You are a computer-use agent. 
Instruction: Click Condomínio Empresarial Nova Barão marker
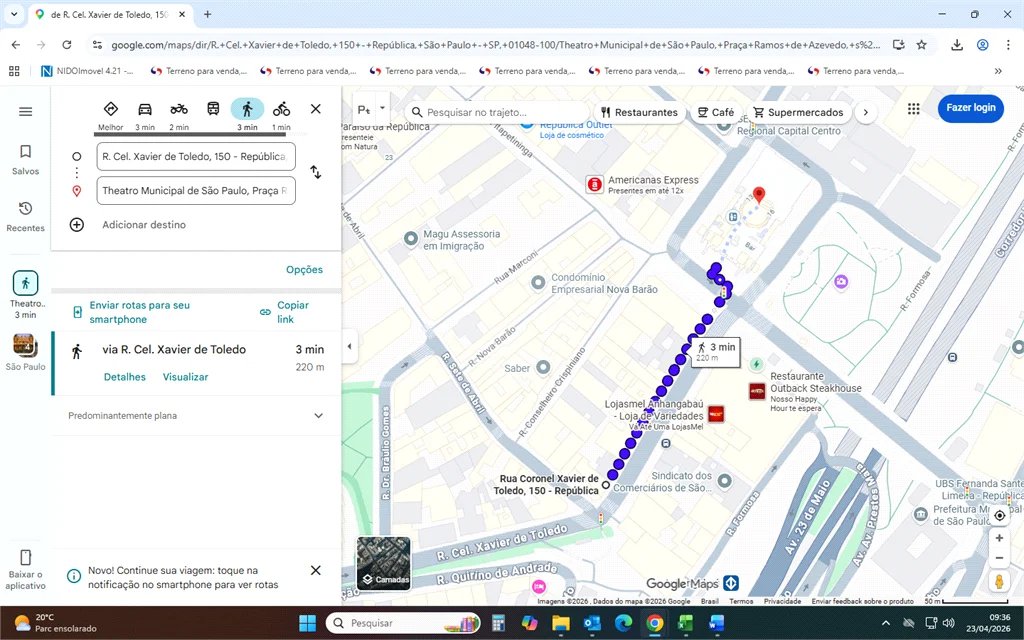pyautogui.click(x=538, y=283)
